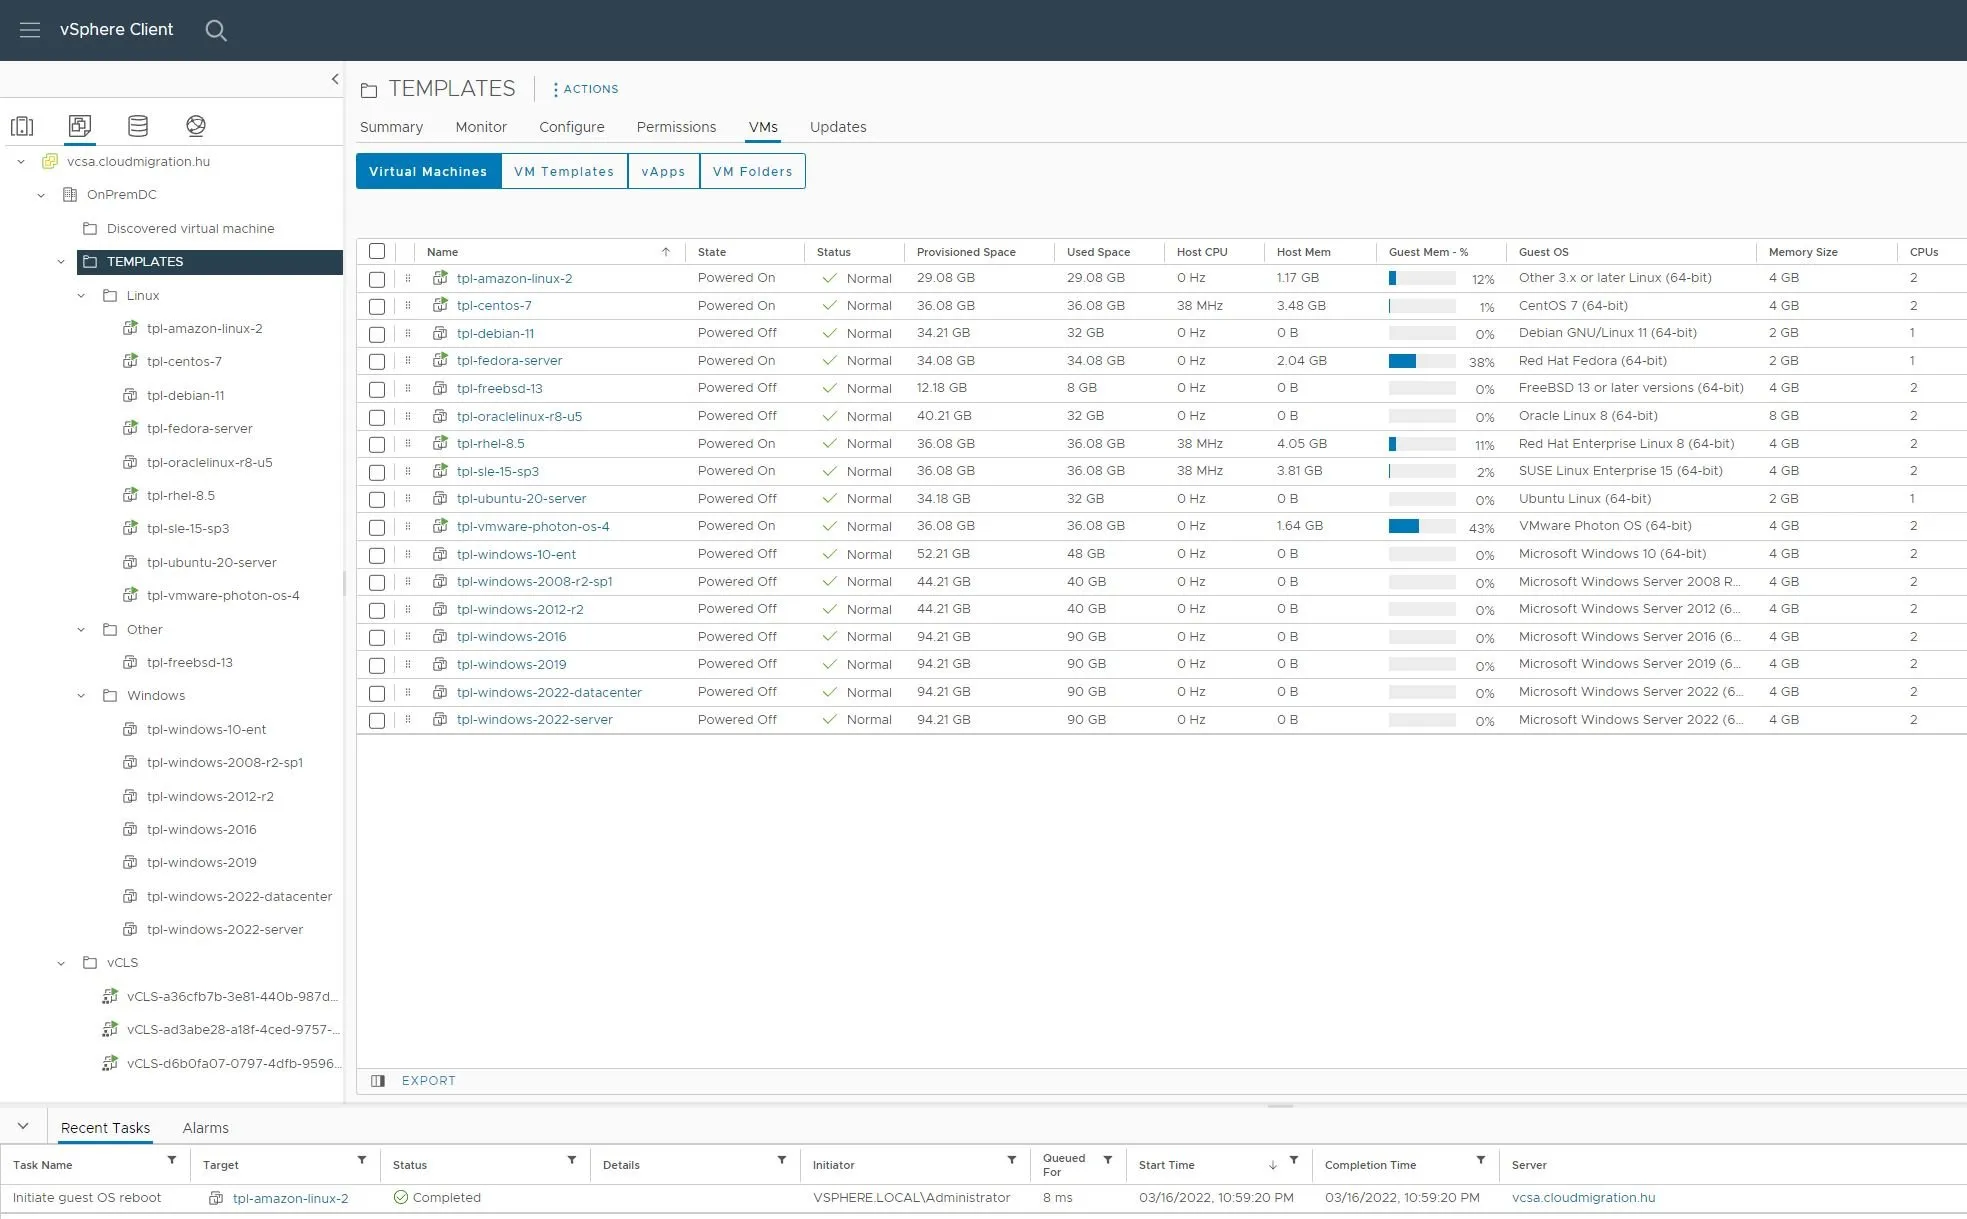The width and height of the screenshot is (1967, 1219).
Task: Switch to Hosts and Clusters inventory view
Action: pos(22,126)
